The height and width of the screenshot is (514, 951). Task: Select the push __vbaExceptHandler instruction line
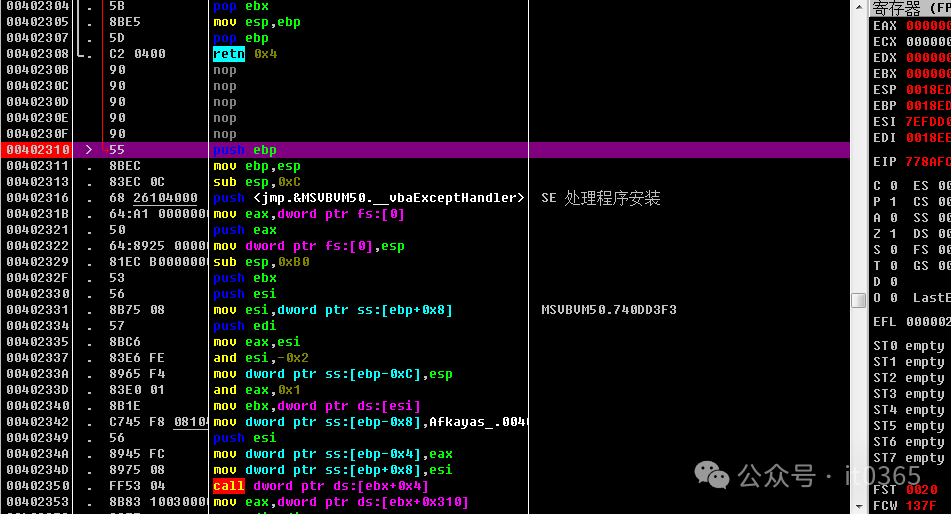(x=368, y=198)
